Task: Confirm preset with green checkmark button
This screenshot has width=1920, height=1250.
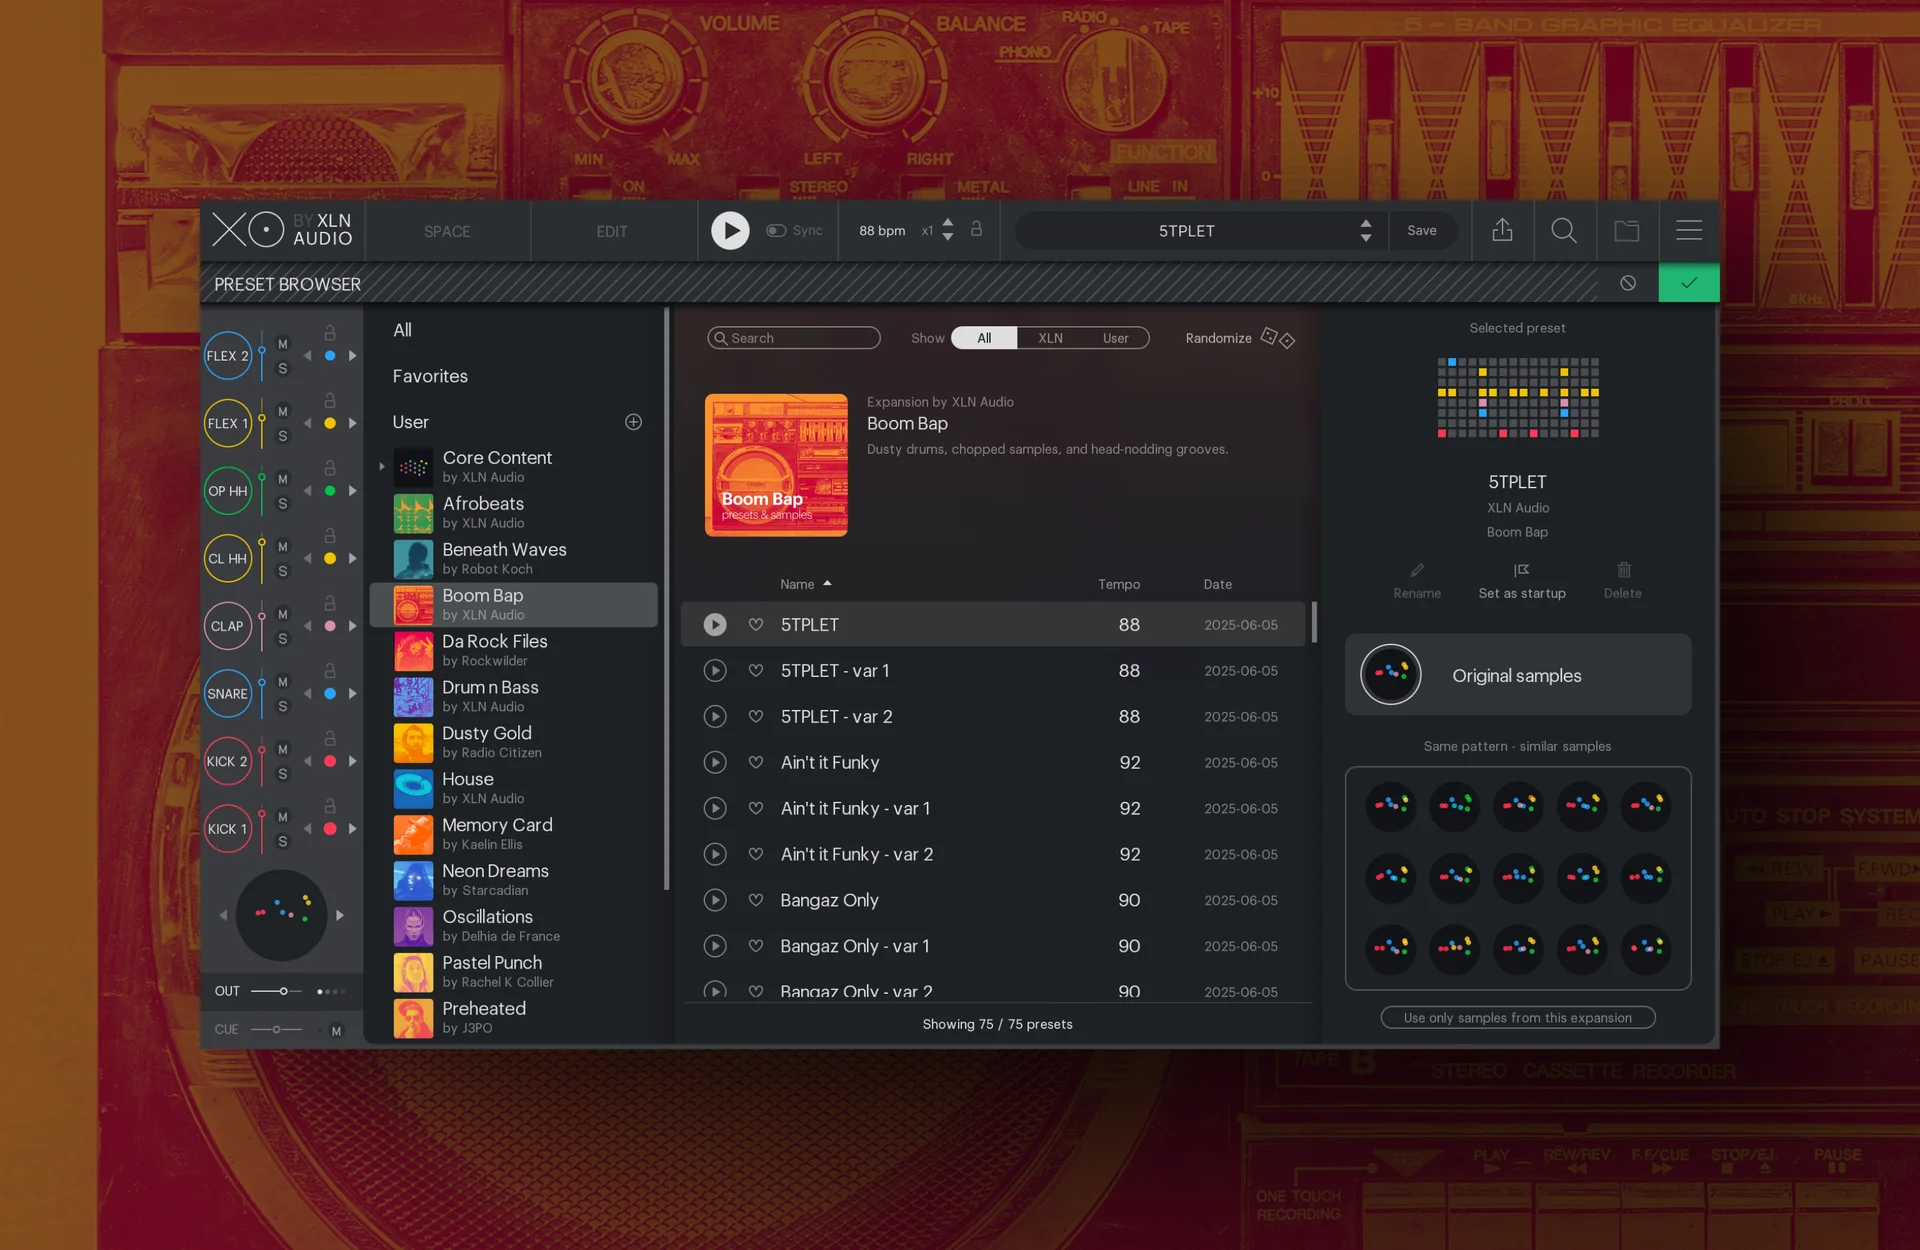Action: (x=1689, y=283)
